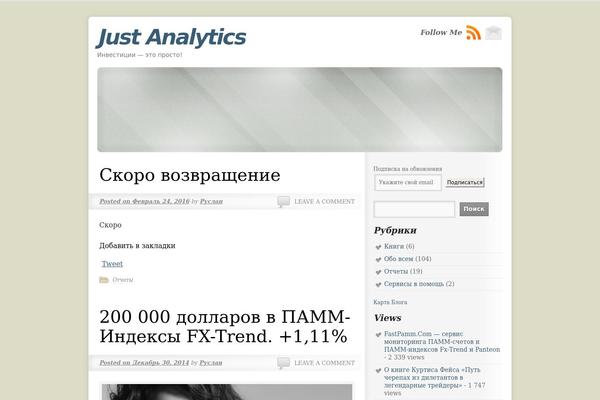This screenshot has height=400, width=600.
Task: Open the Карта Блога link
Action: (390, 302)
